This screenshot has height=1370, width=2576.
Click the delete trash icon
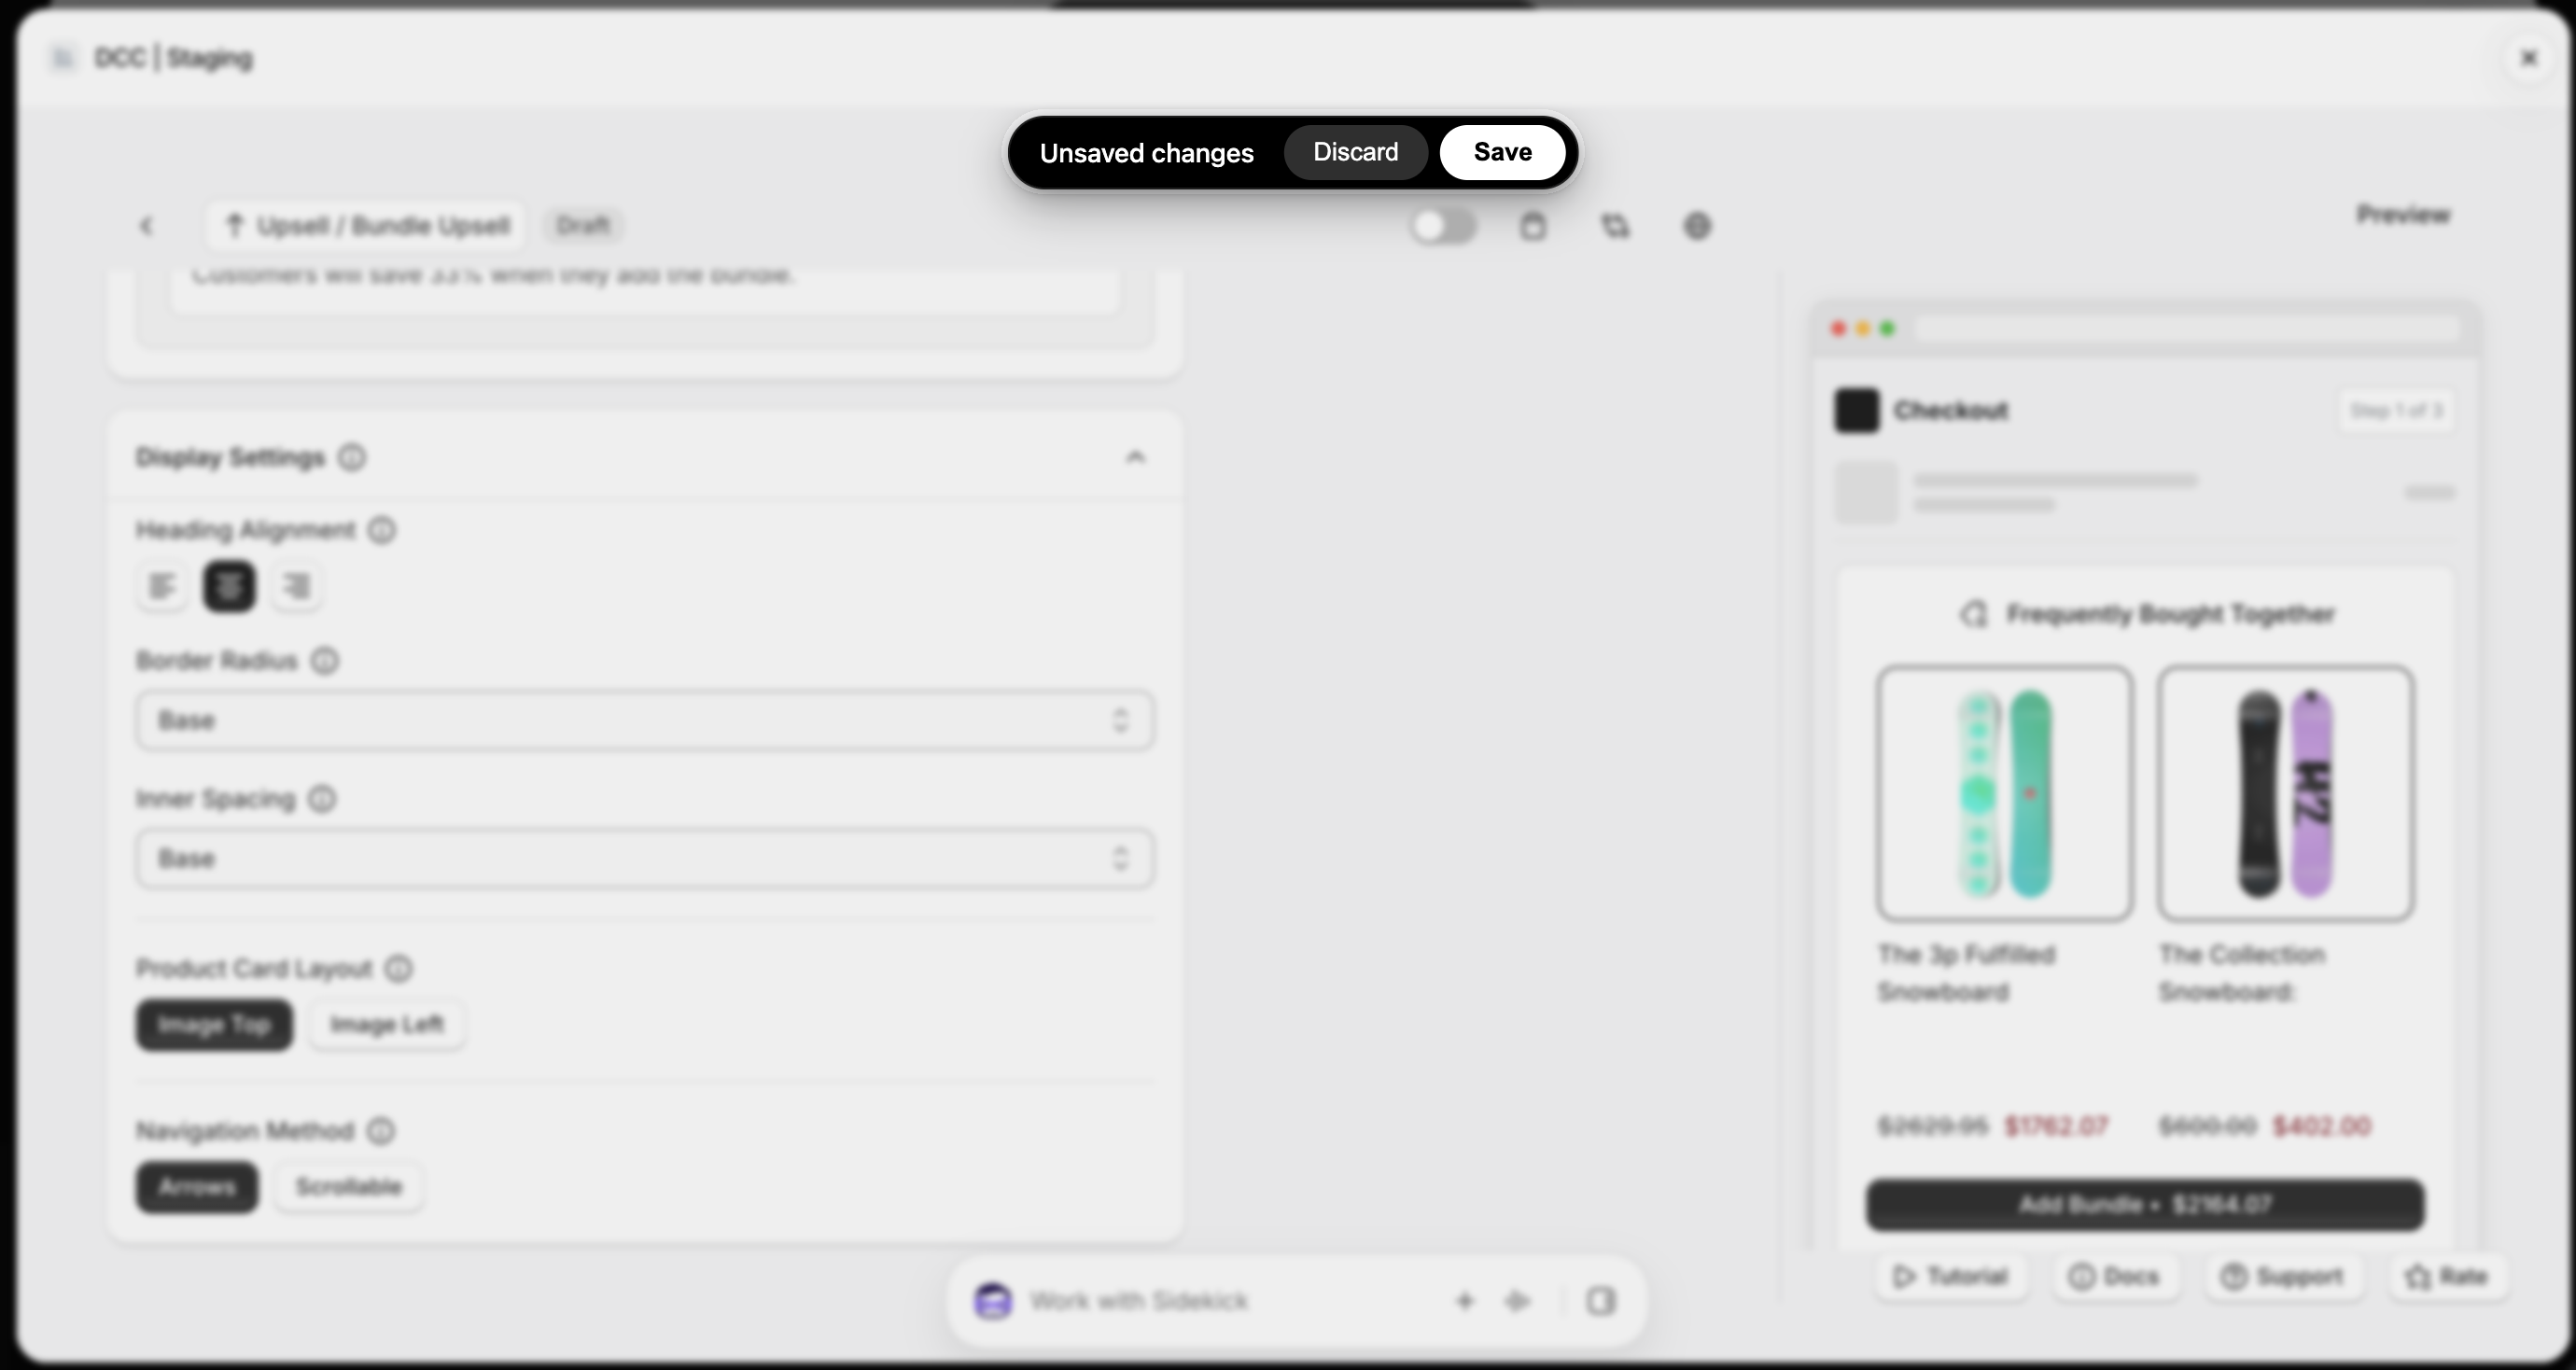[x=1533, y=226]
